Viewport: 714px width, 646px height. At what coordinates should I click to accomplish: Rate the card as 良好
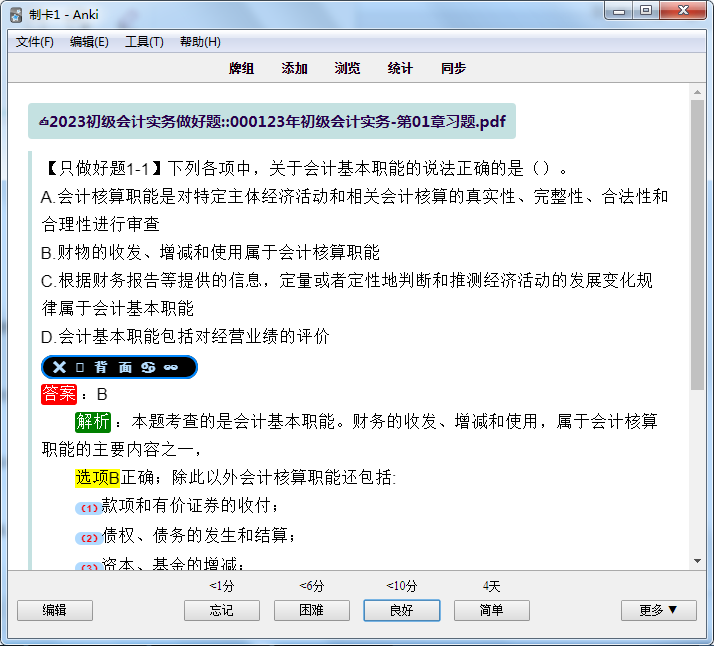click(x=401, y=610)
